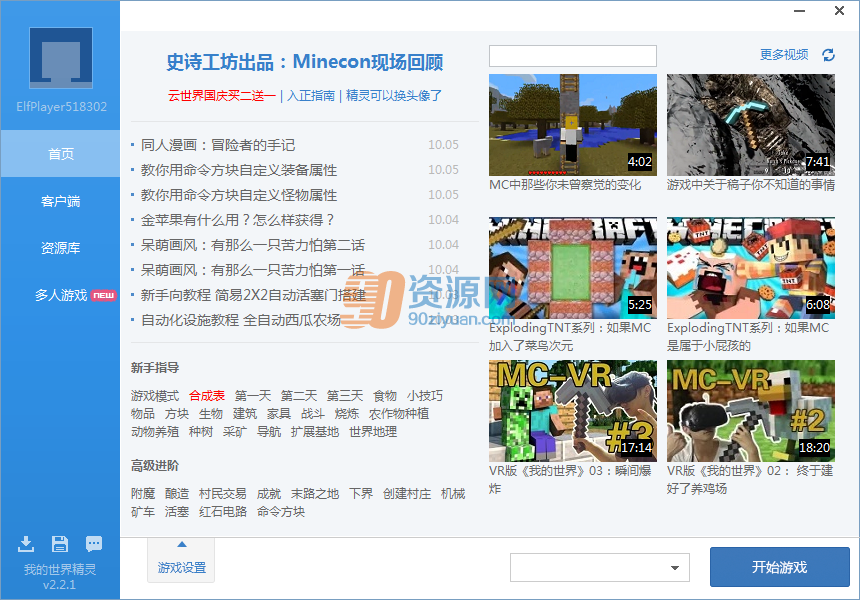Play the 7:41 pickaxe video thumbnail

pyautogui.click(x=751, y=125)
